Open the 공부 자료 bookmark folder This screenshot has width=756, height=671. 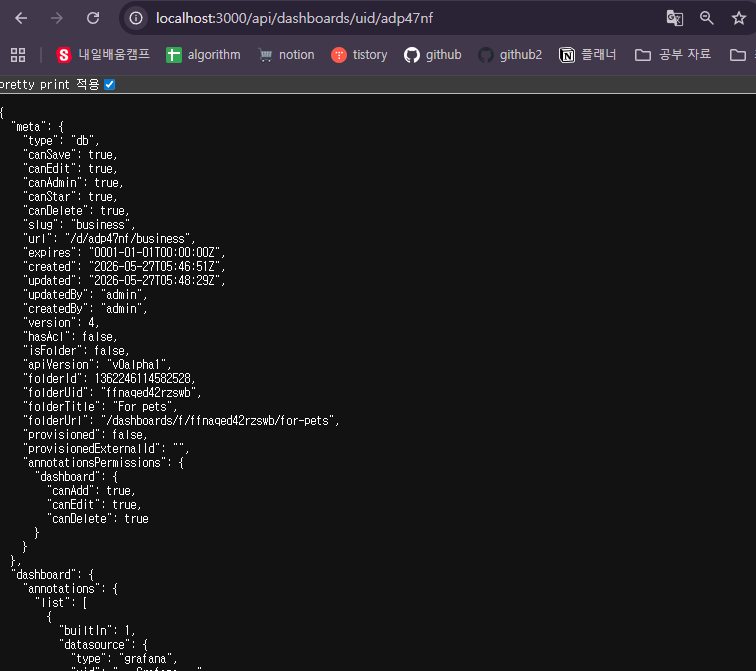pyautogui.click(x=673, y=55)
